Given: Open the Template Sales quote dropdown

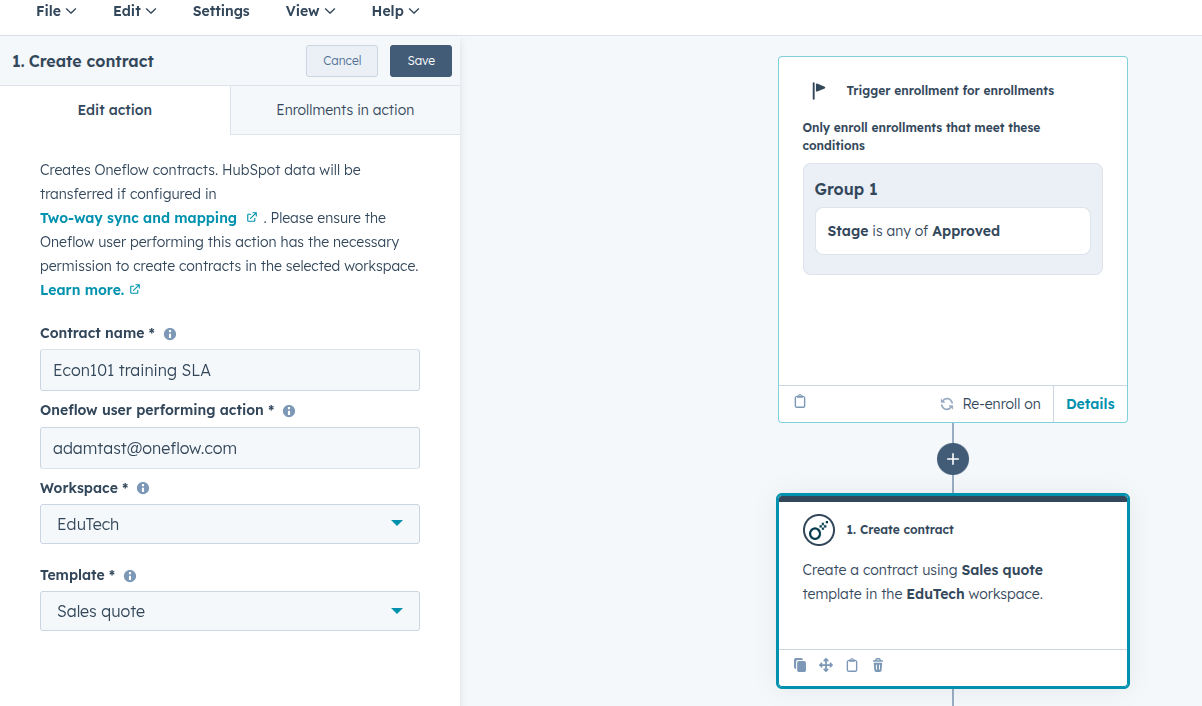Looking at the screenshot, I should tap(230, 611).
